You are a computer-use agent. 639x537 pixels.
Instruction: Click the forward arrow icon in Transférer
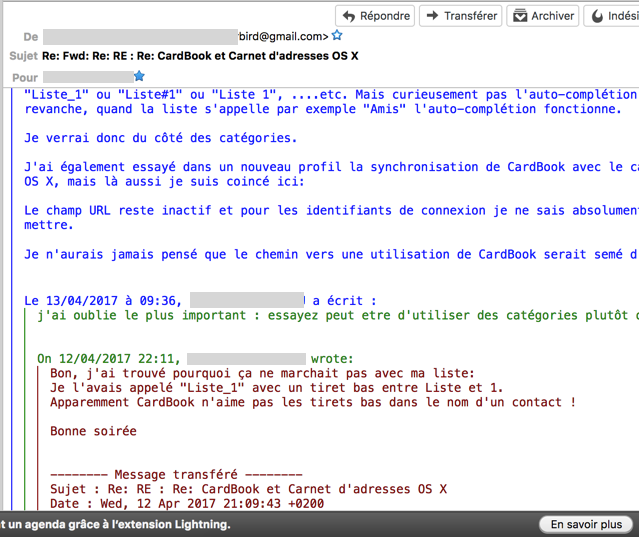click(432, 15)
